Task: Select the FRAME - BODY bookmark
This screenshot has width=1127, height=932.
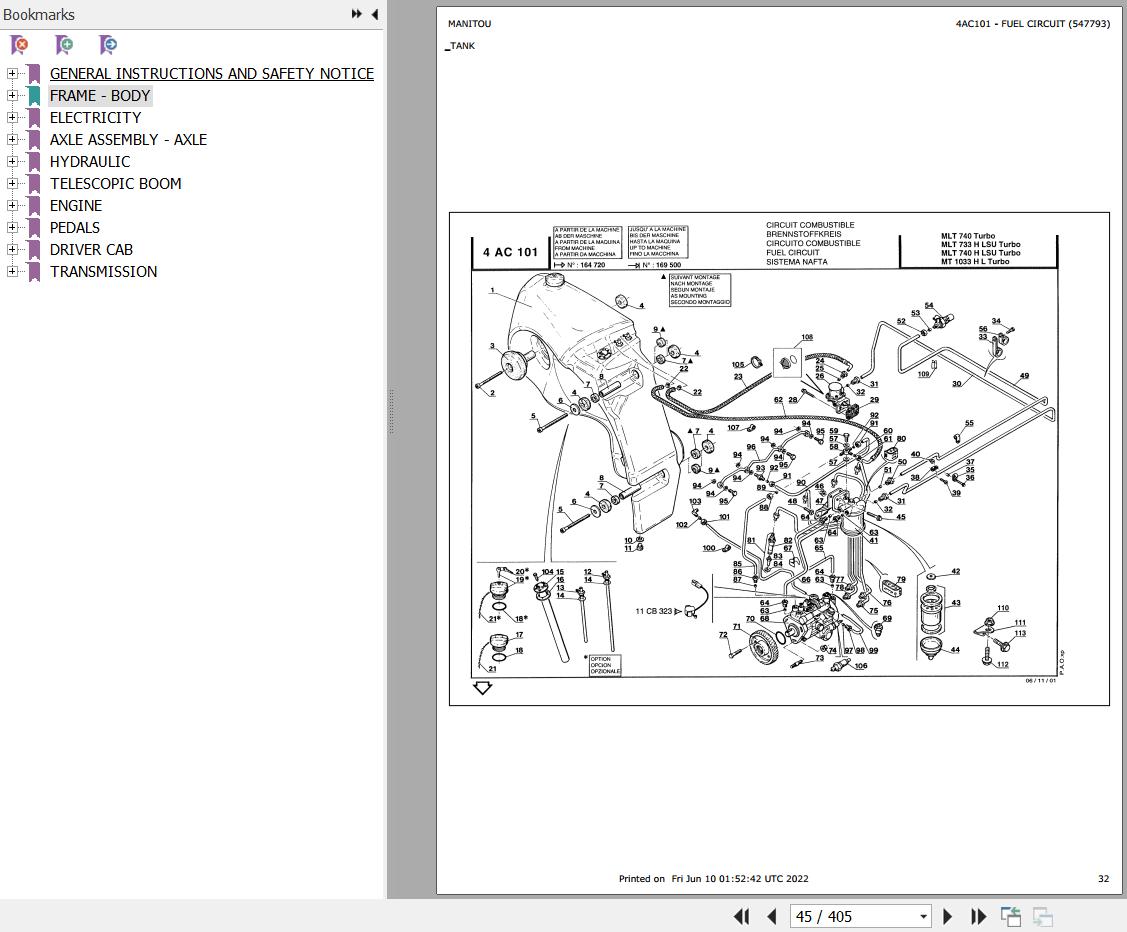Action: [x=100, y=95]
